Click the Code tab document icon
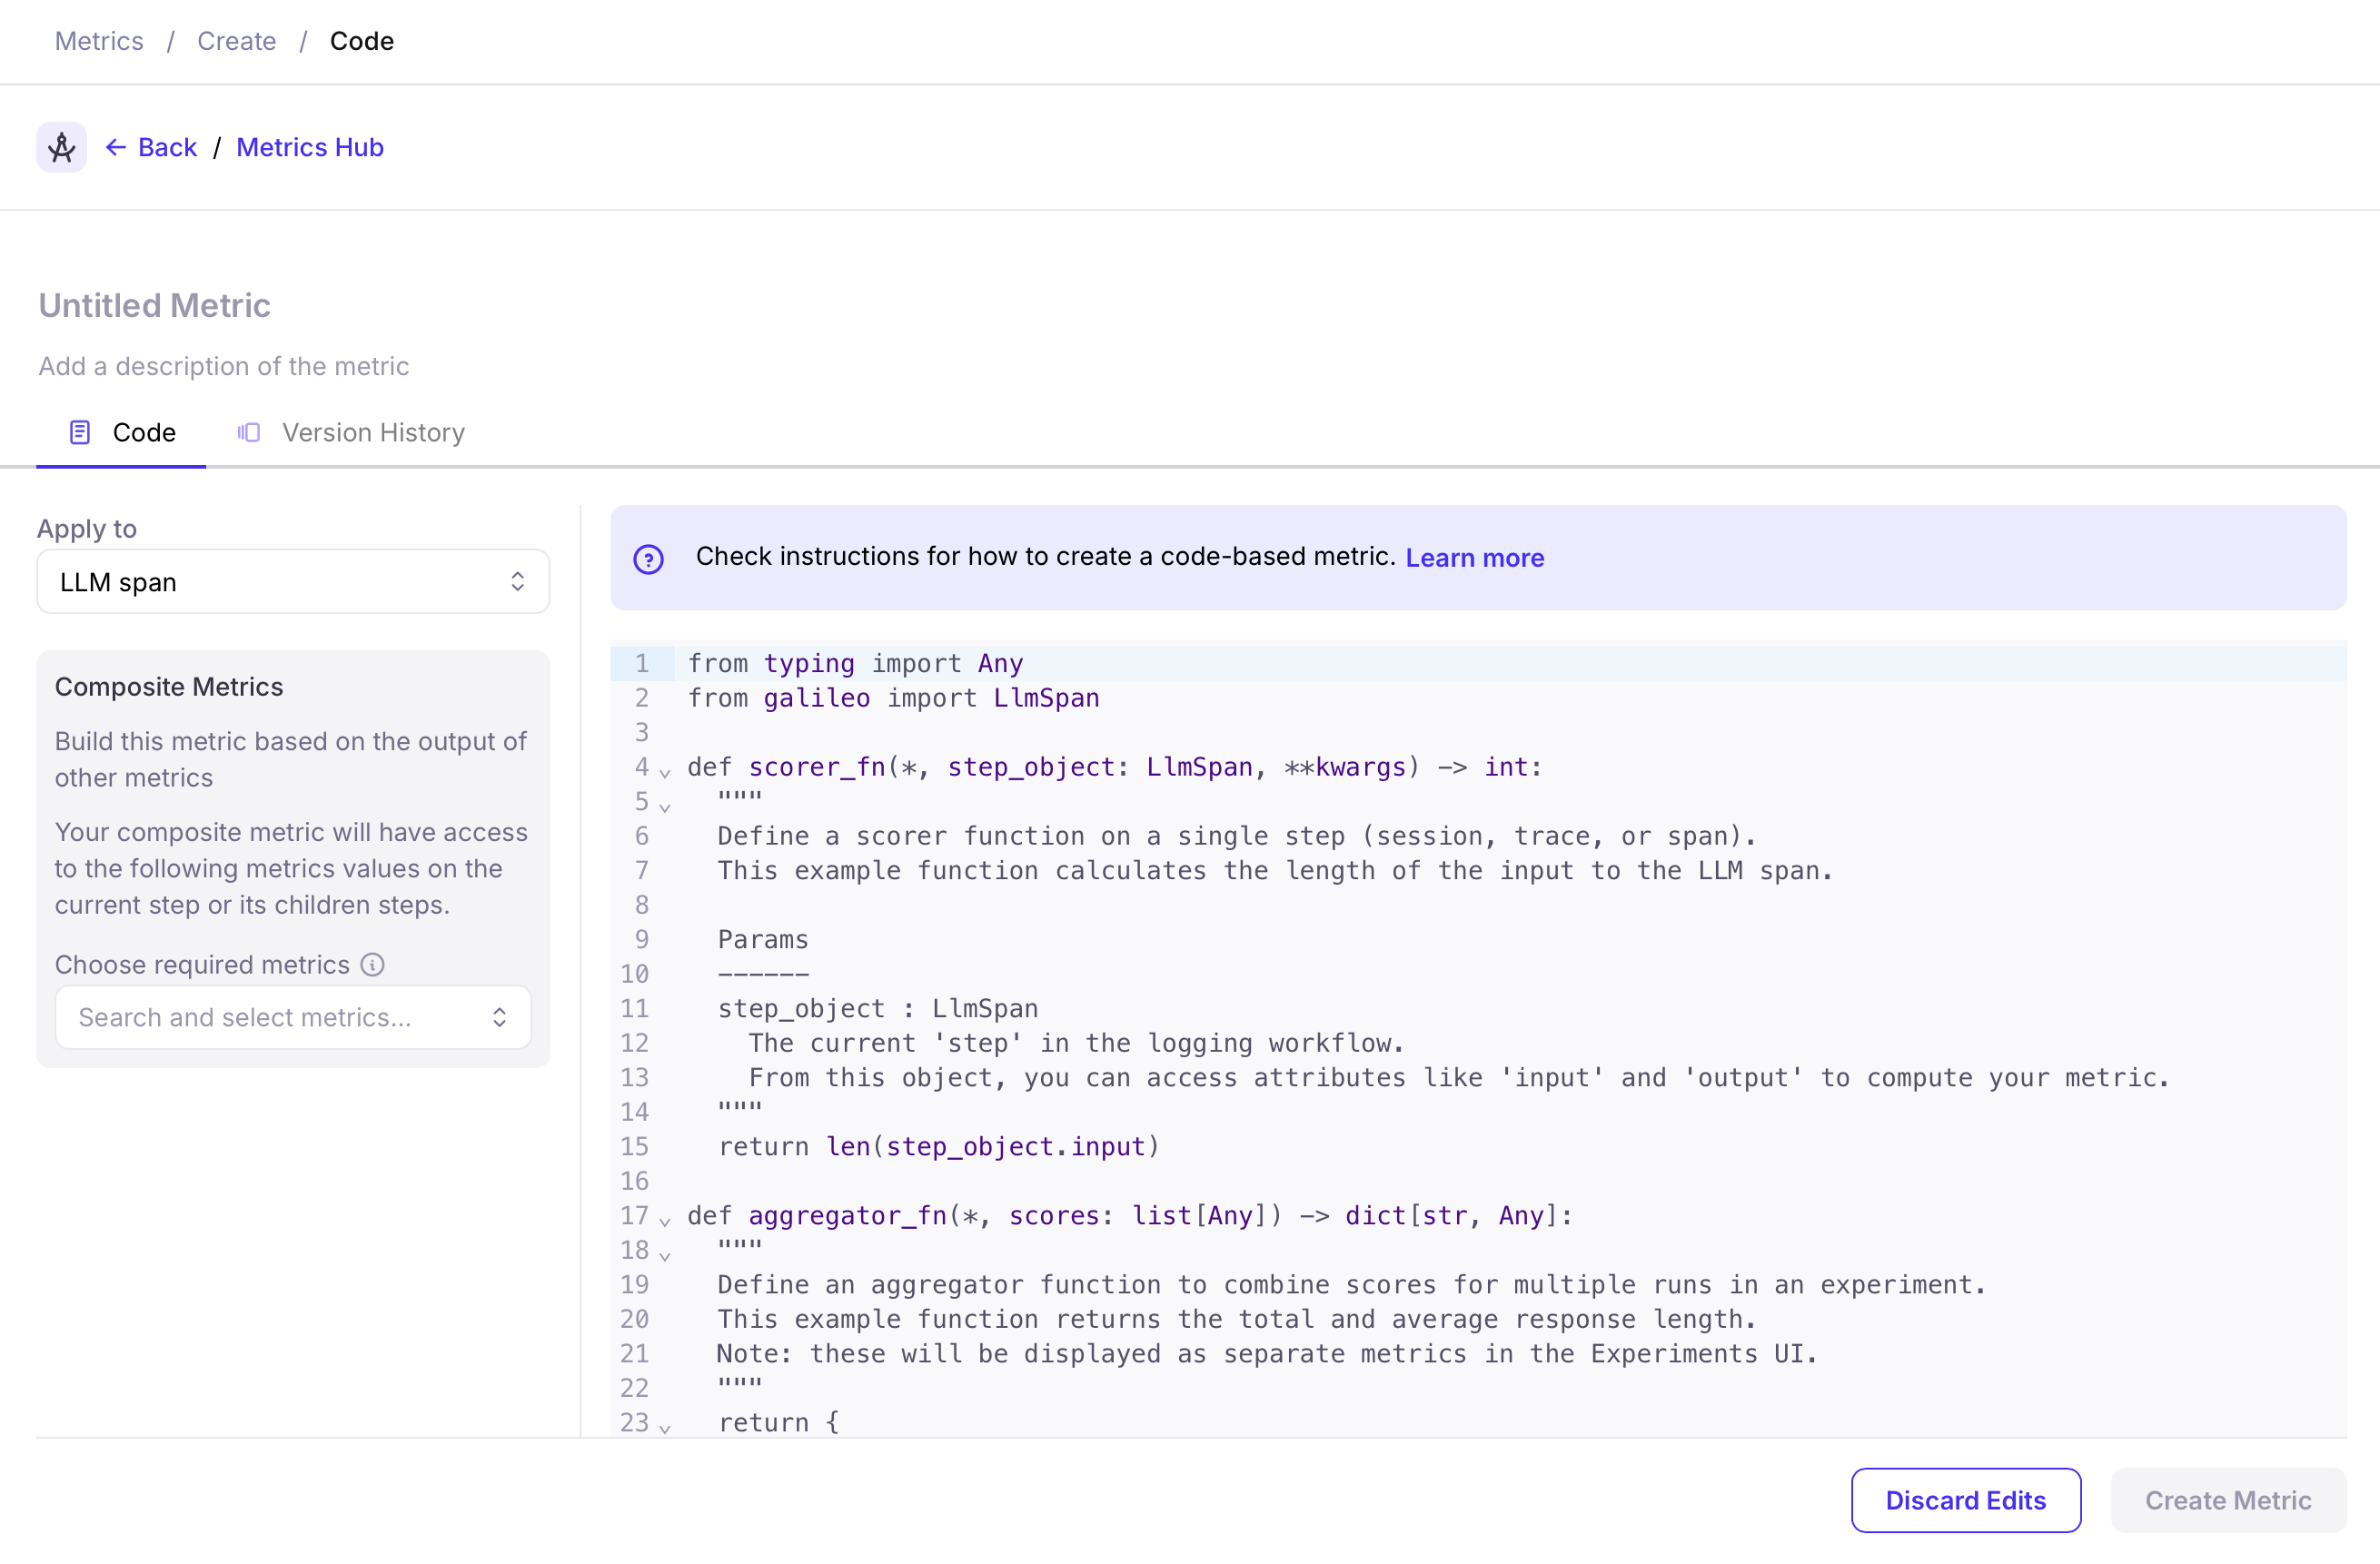Screen dimensions: 2380x1564 [80, 432]
